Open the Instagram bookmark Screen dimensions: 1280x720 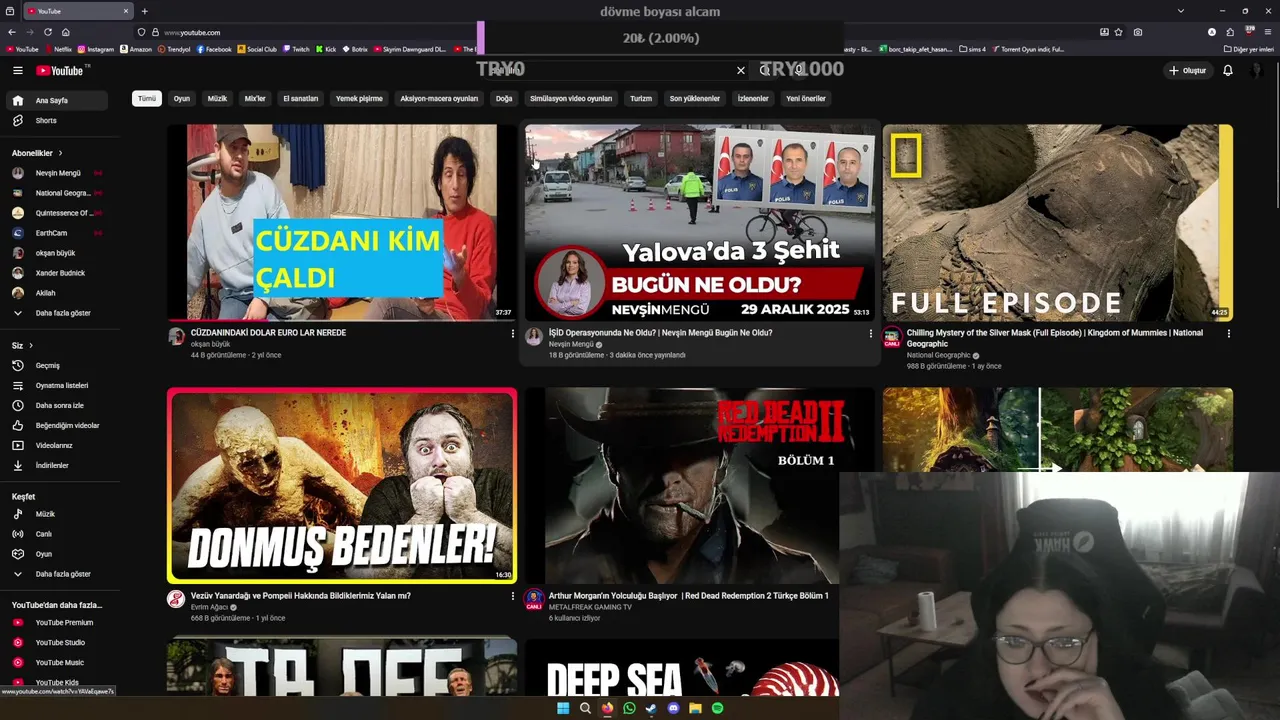point(96,49)
